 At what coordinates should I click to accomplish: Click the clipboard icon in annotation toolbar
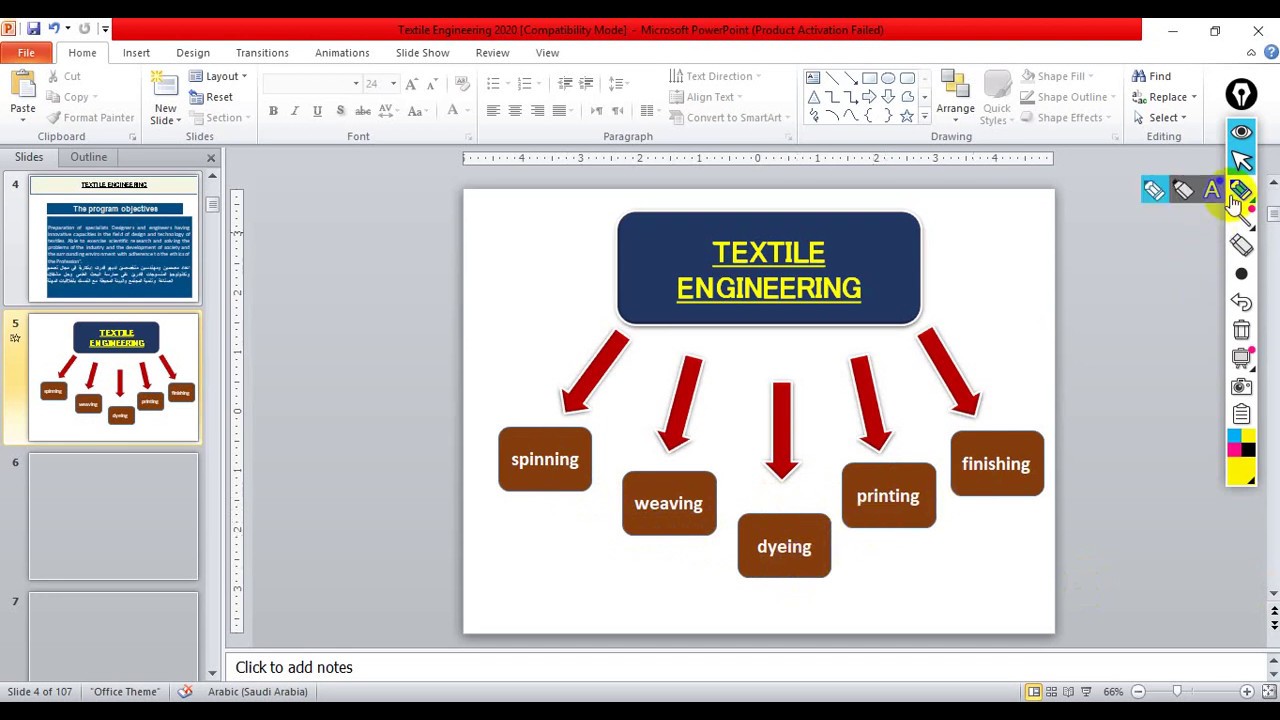click(x=1241, y=414)
